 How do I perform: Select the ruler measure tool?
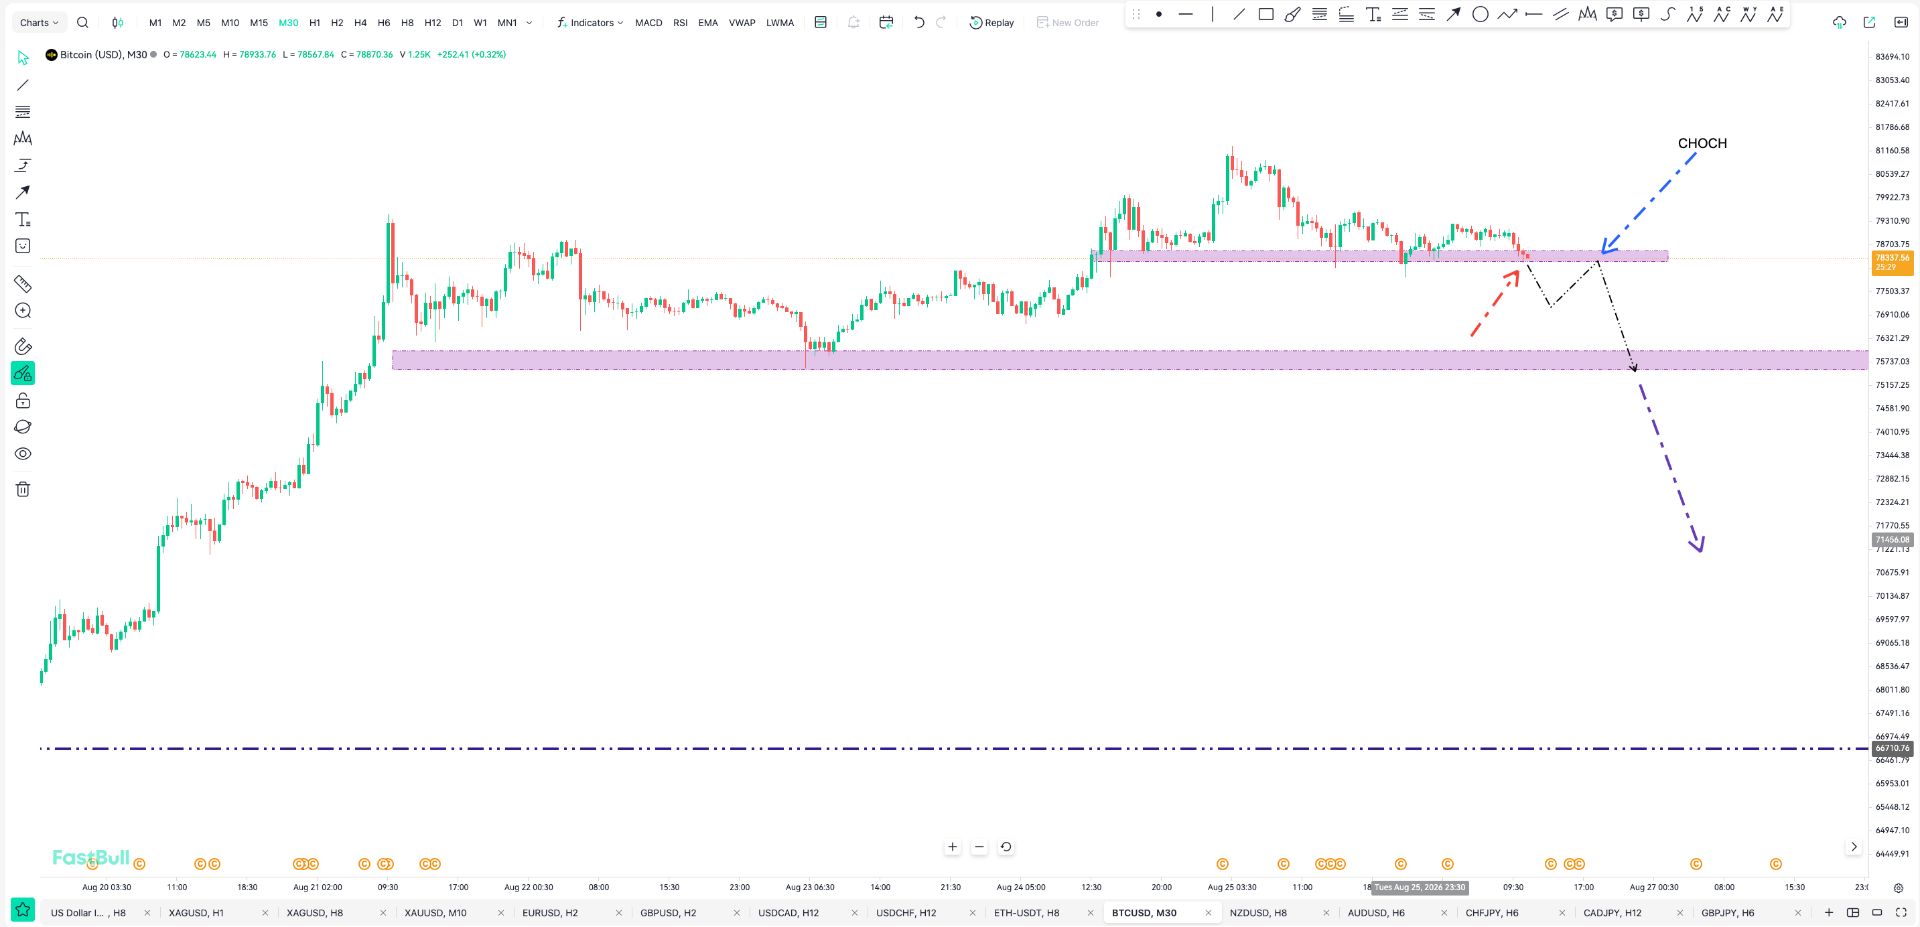[x=23, y=284]
